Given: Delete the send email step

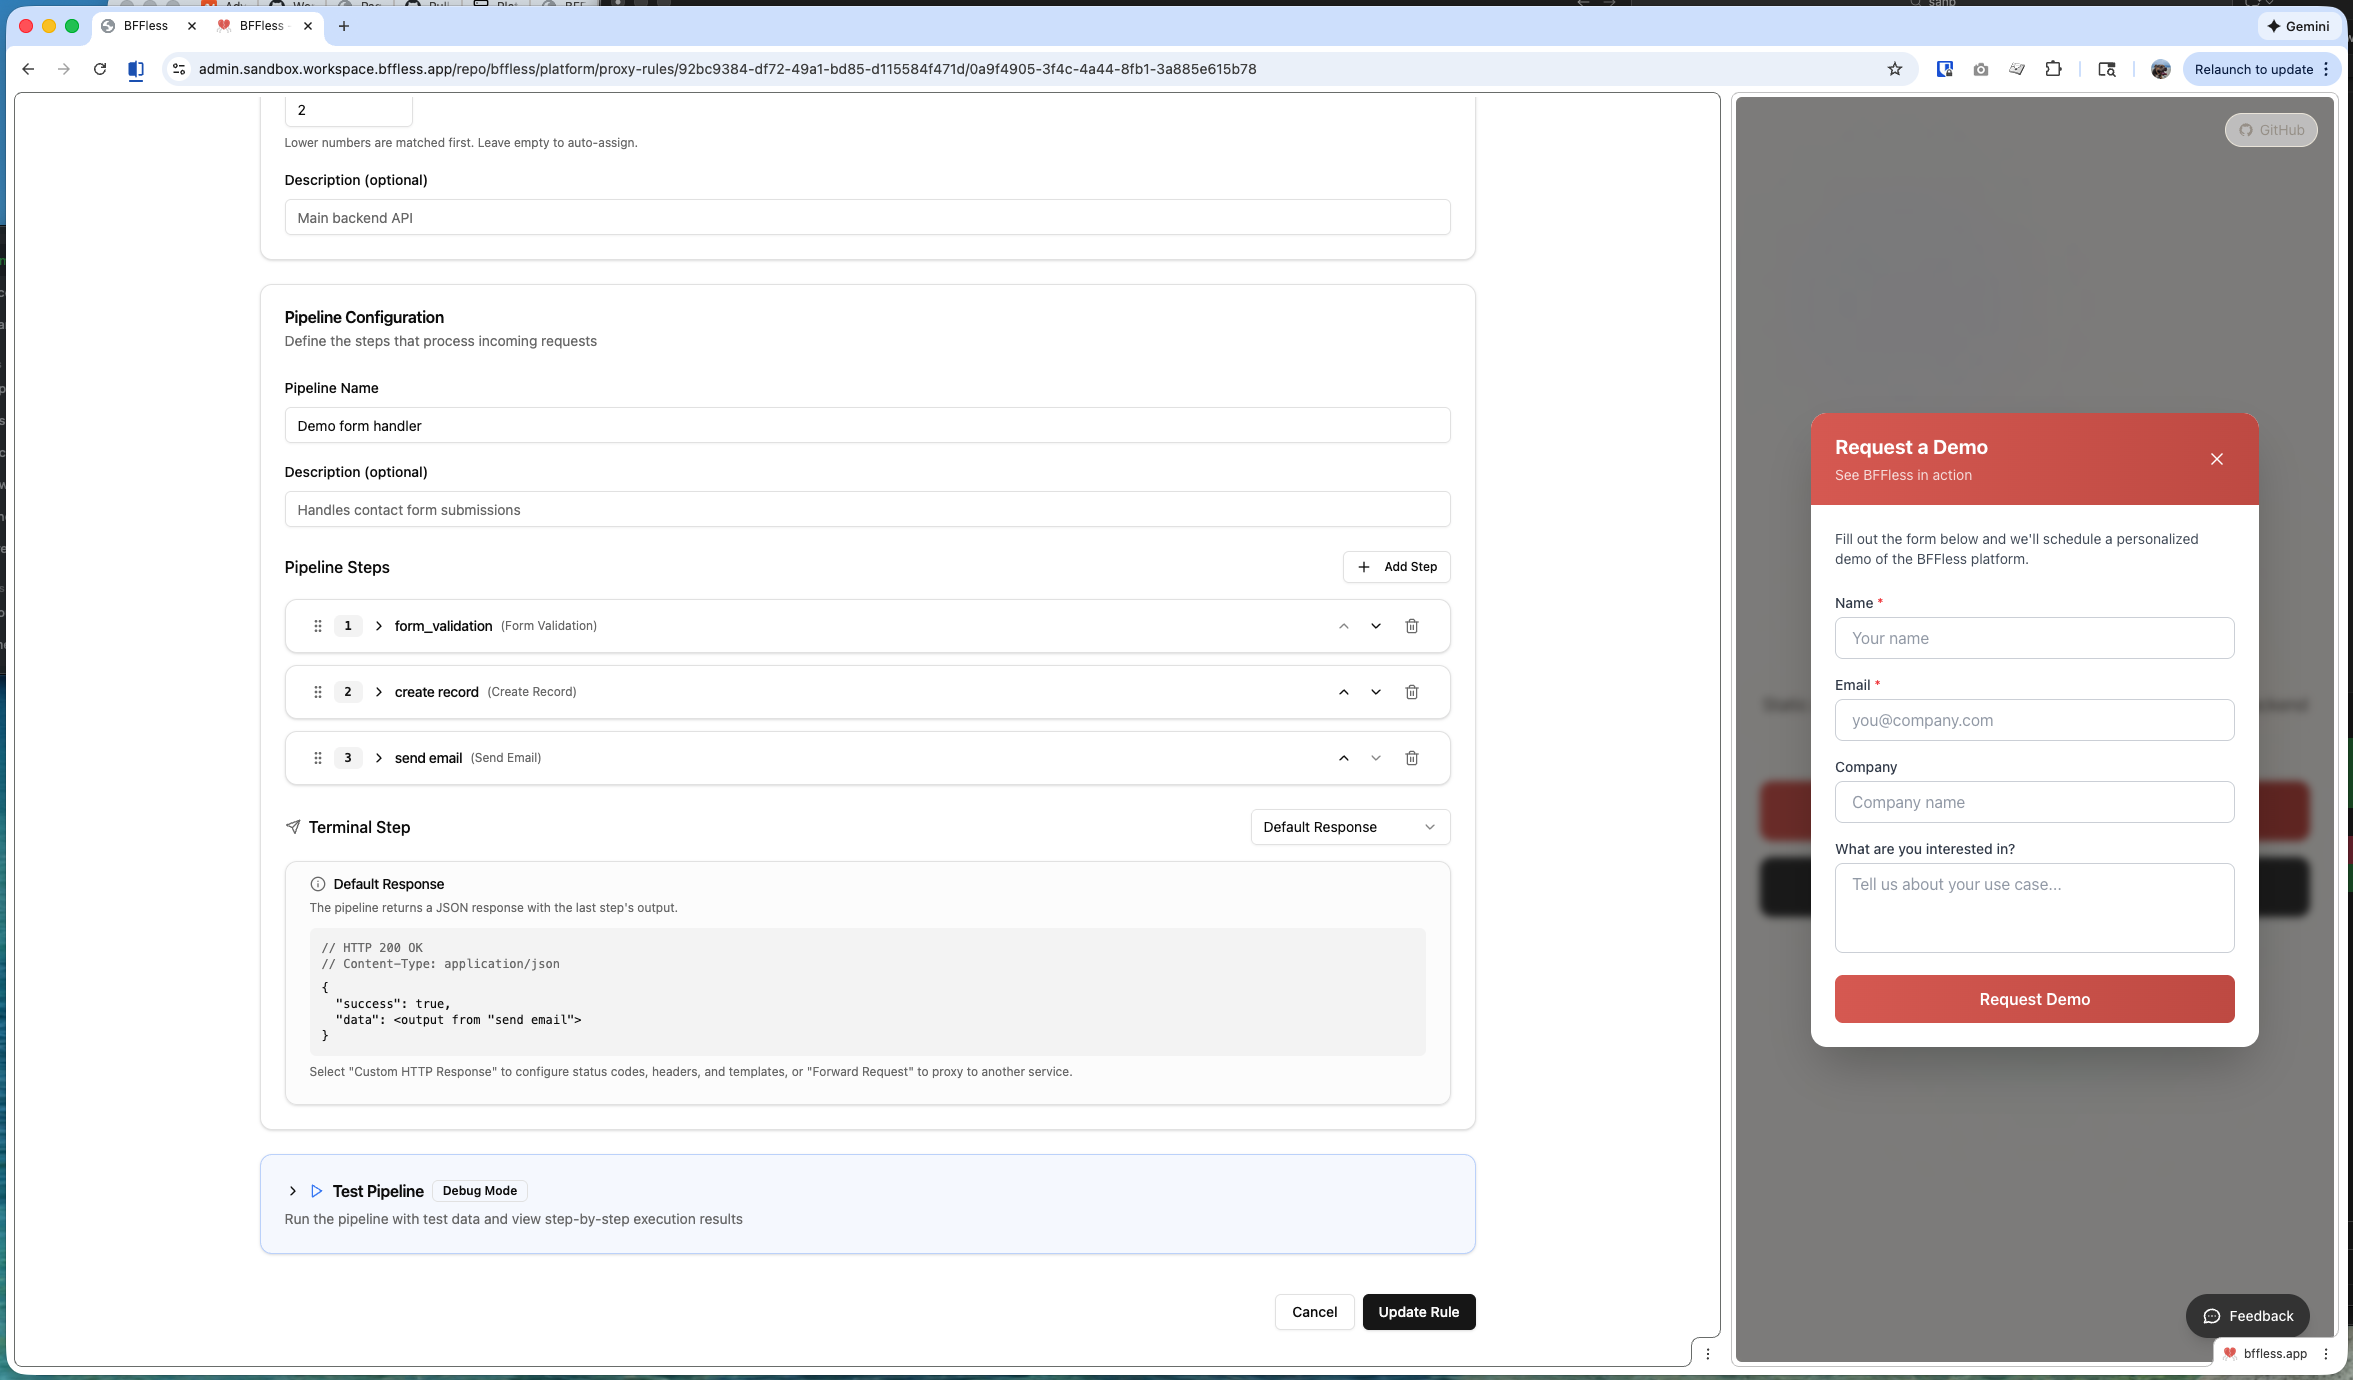Looking at the screenshot, I should [1411, 758].
